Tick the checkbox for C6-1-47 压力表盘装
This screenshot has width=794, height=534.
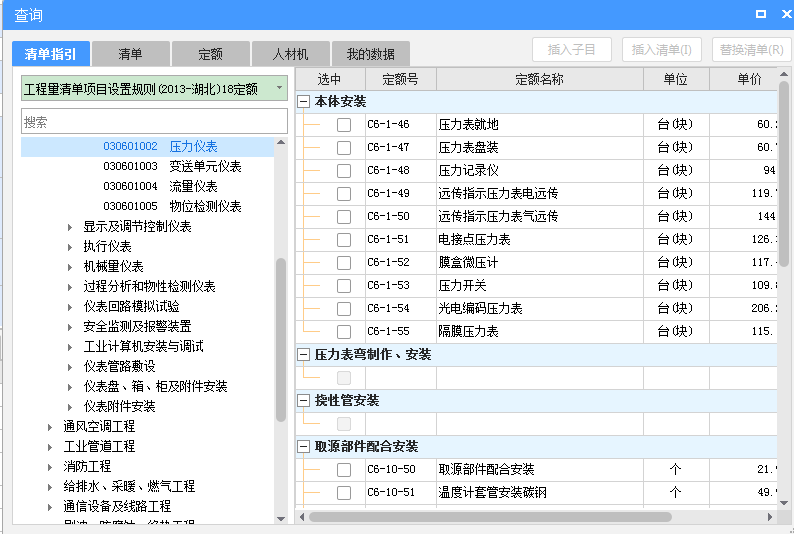tap(344, 148)
